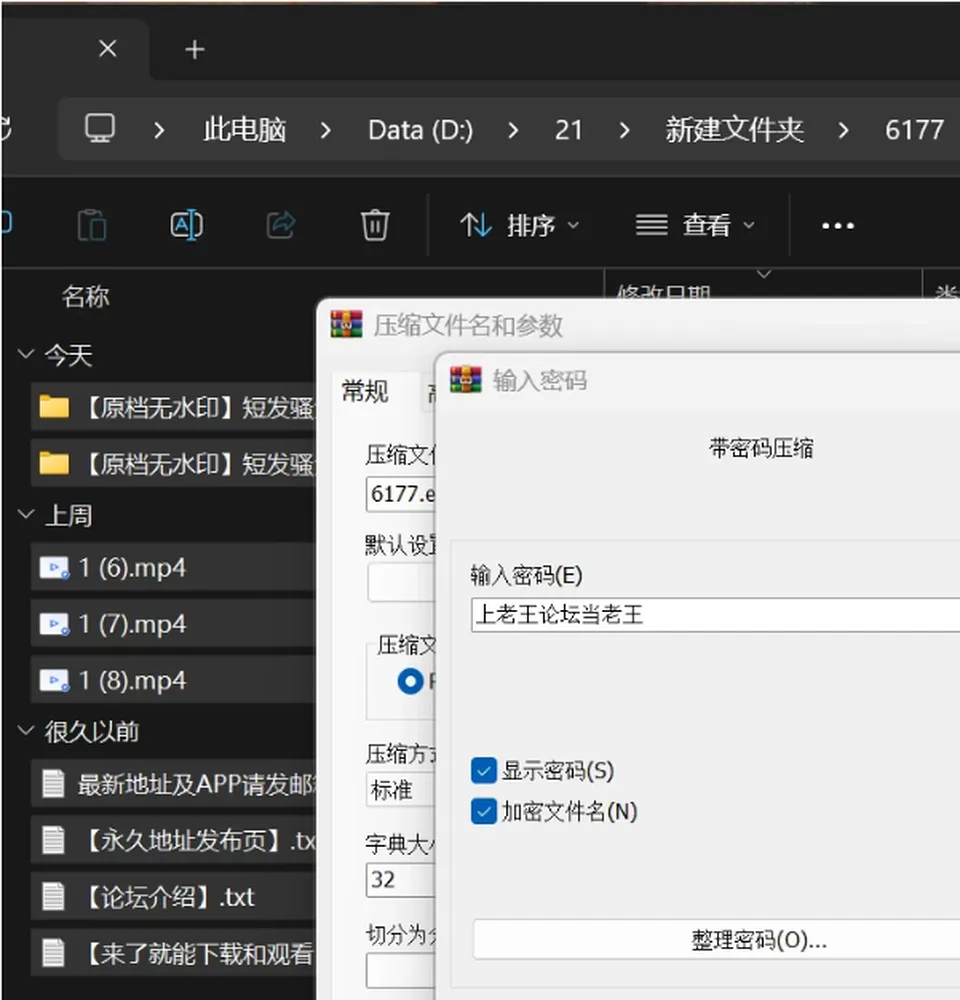Collapse the 很久以前 group
Image resolution: width=960 pixels, height=1000 pixels.
coord(26,730)
